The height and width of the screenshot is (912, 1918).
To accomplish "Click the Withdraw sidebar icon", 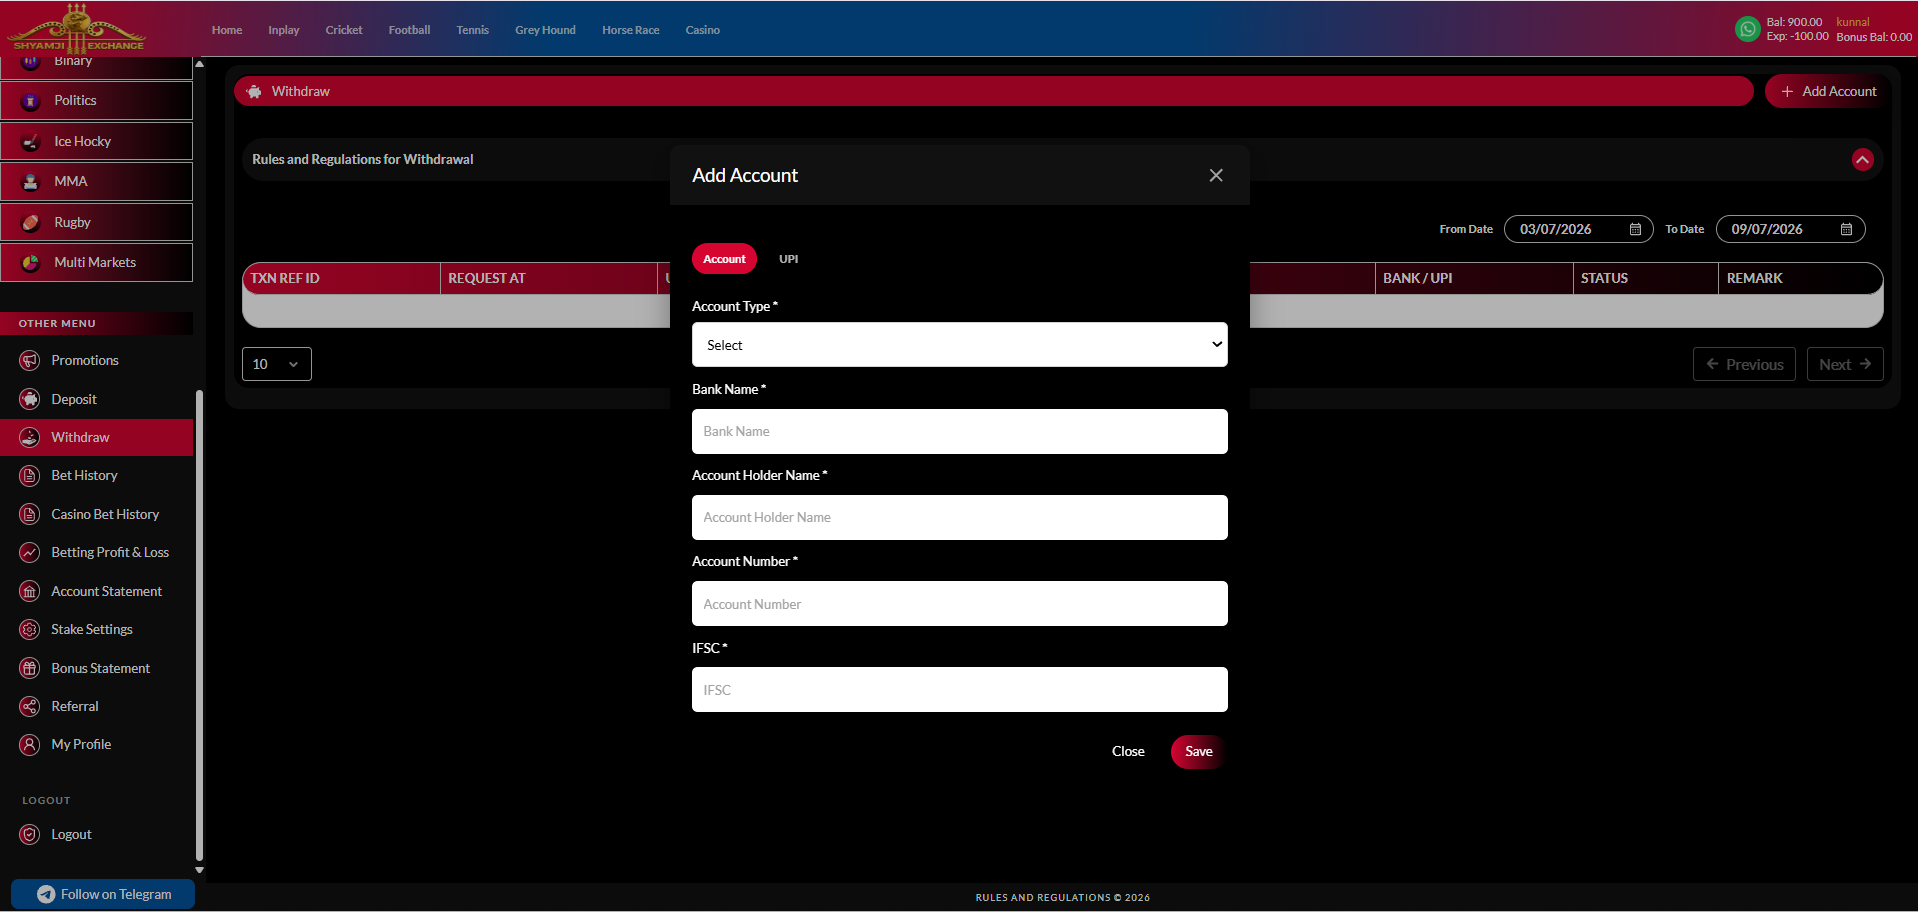I will pos(30,438).
